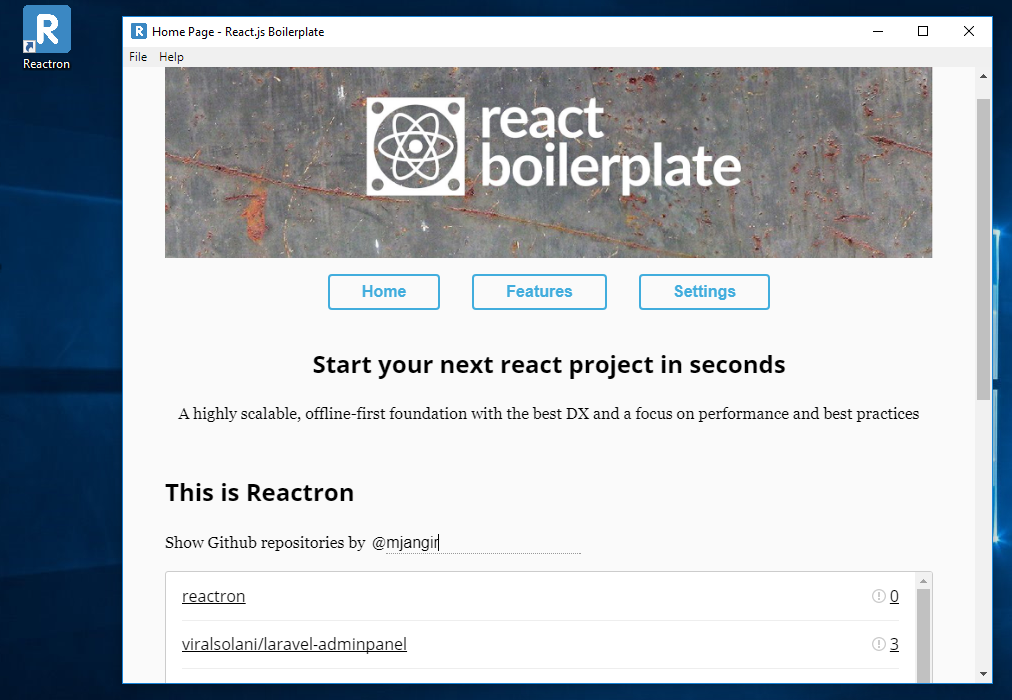
Task: Click the issue icon in laravel-adminpanel row
Action: coord(878,643)
